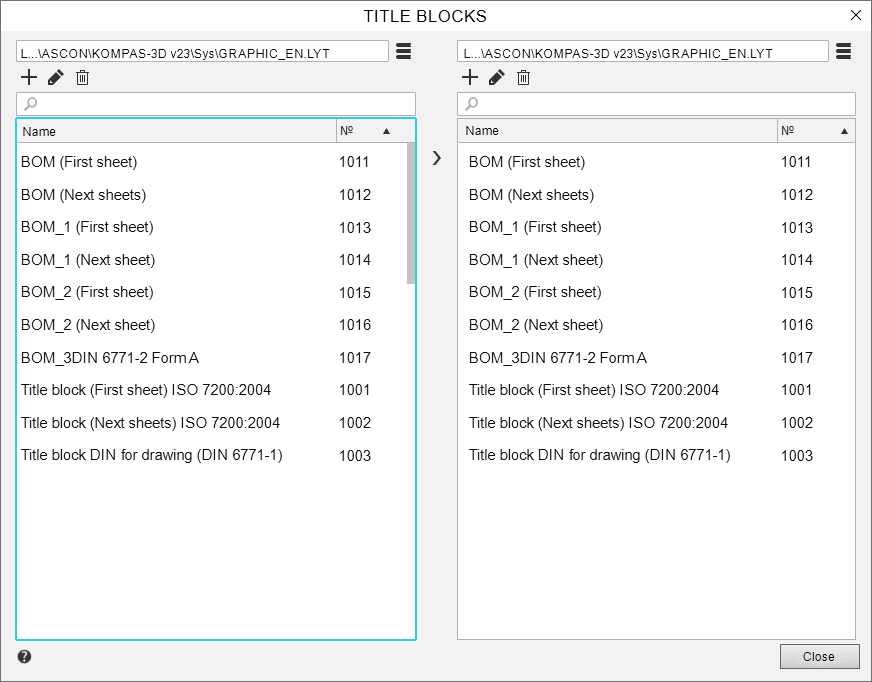872x682 pixels.
Task: Open help via the question mark icon
Action: pyautogui.click(x=24, y=657)
